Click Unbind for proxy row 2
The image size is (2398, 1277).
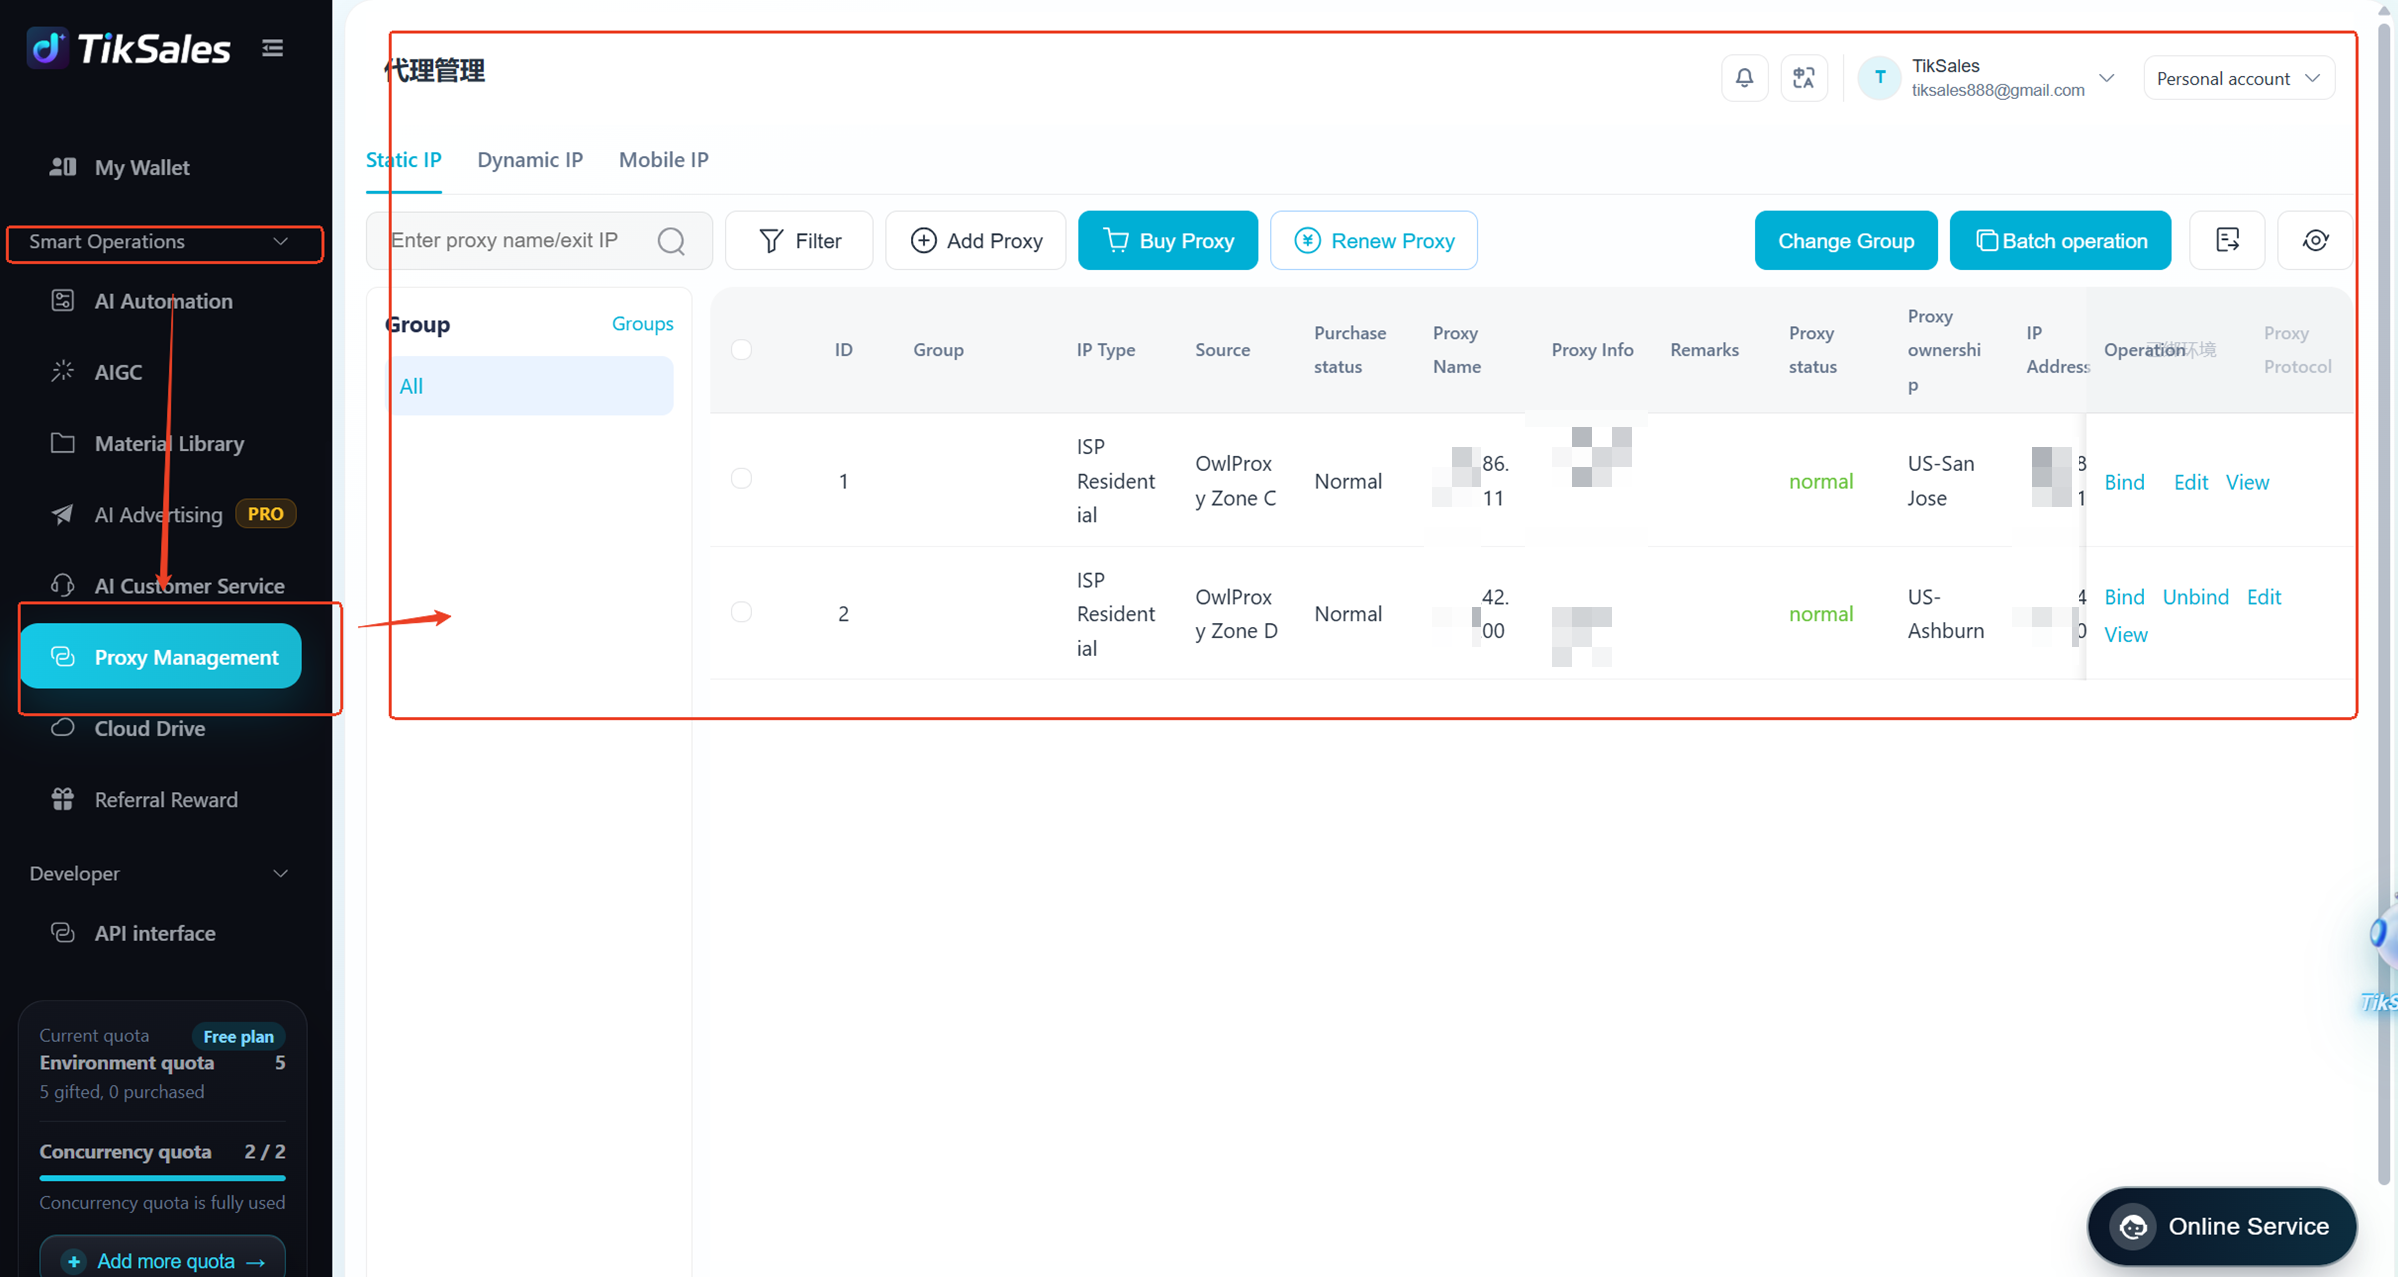pos(2195,596)
